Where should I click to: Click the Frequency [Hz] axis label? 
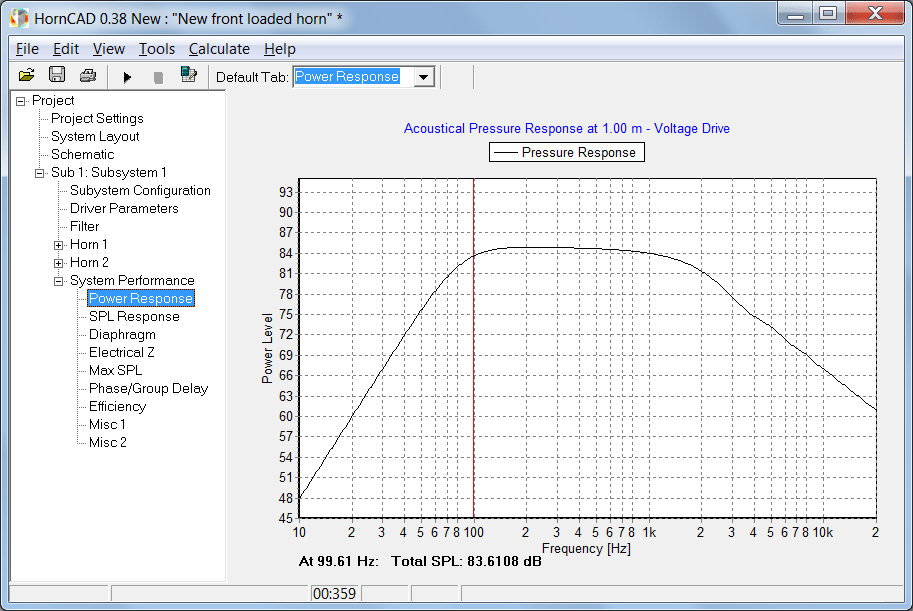click(x=586, y=549)
